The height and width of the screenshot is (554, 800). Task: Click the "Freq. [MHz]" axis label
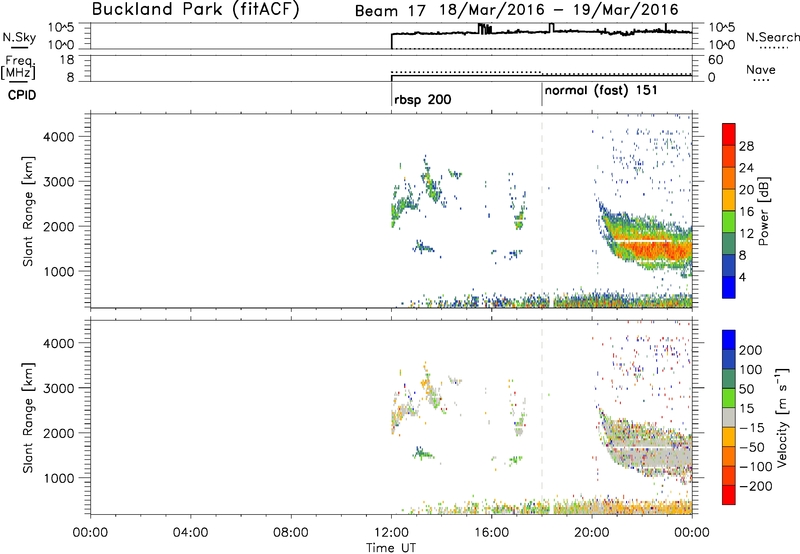tap(18, 67)
